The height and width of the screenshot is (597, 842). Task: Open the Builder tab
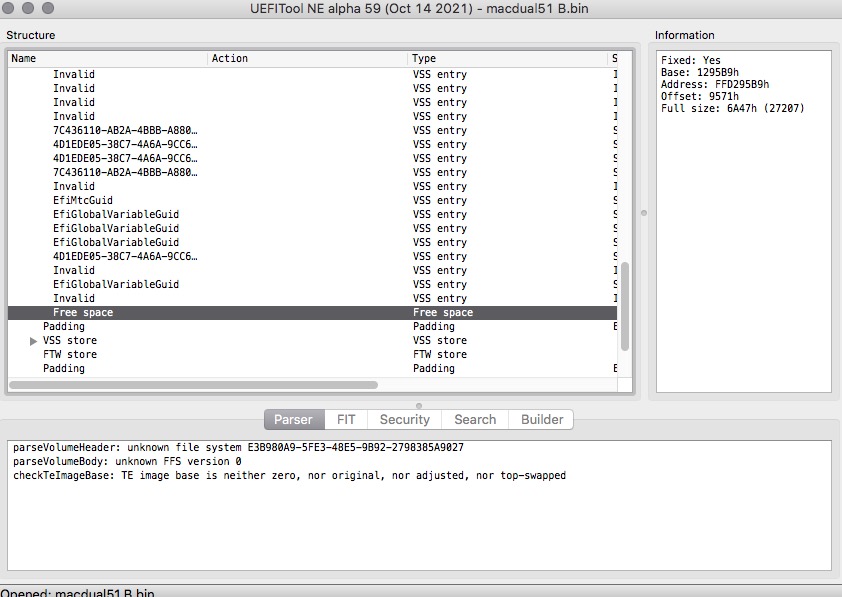pyautogui.click(x=541, y=419)
